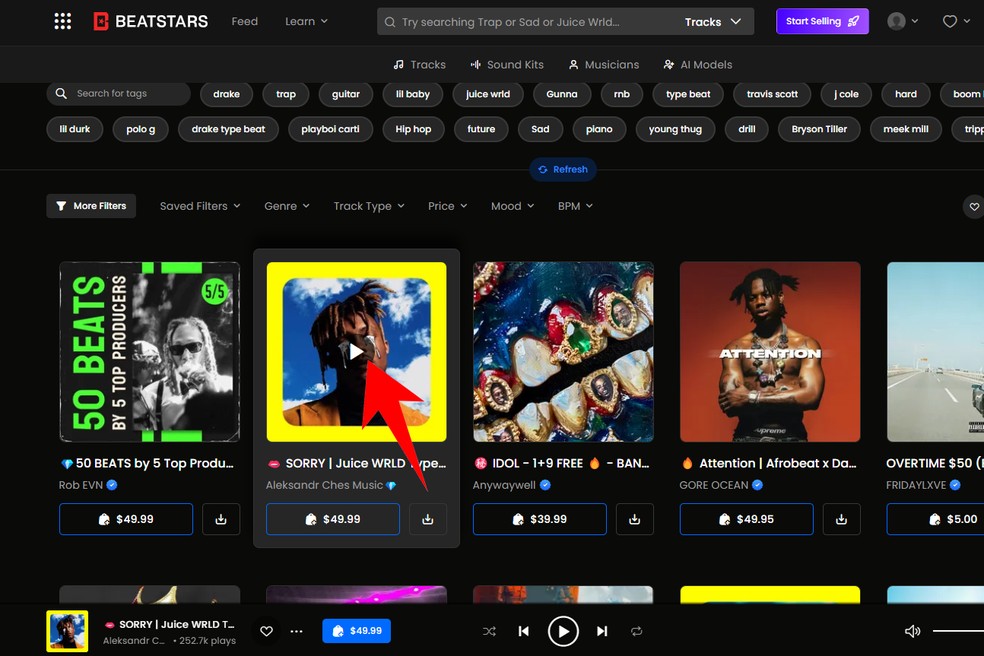Skip to the next track
The image size is (984, 656).
coord(602,631)
